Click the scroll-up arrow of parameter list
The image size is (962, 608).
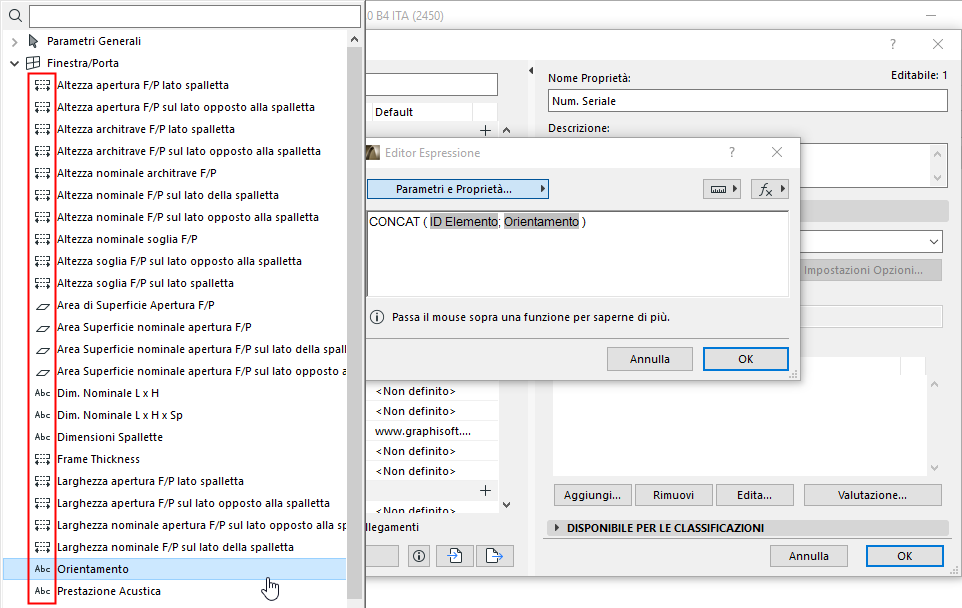(x=354, y=39)
